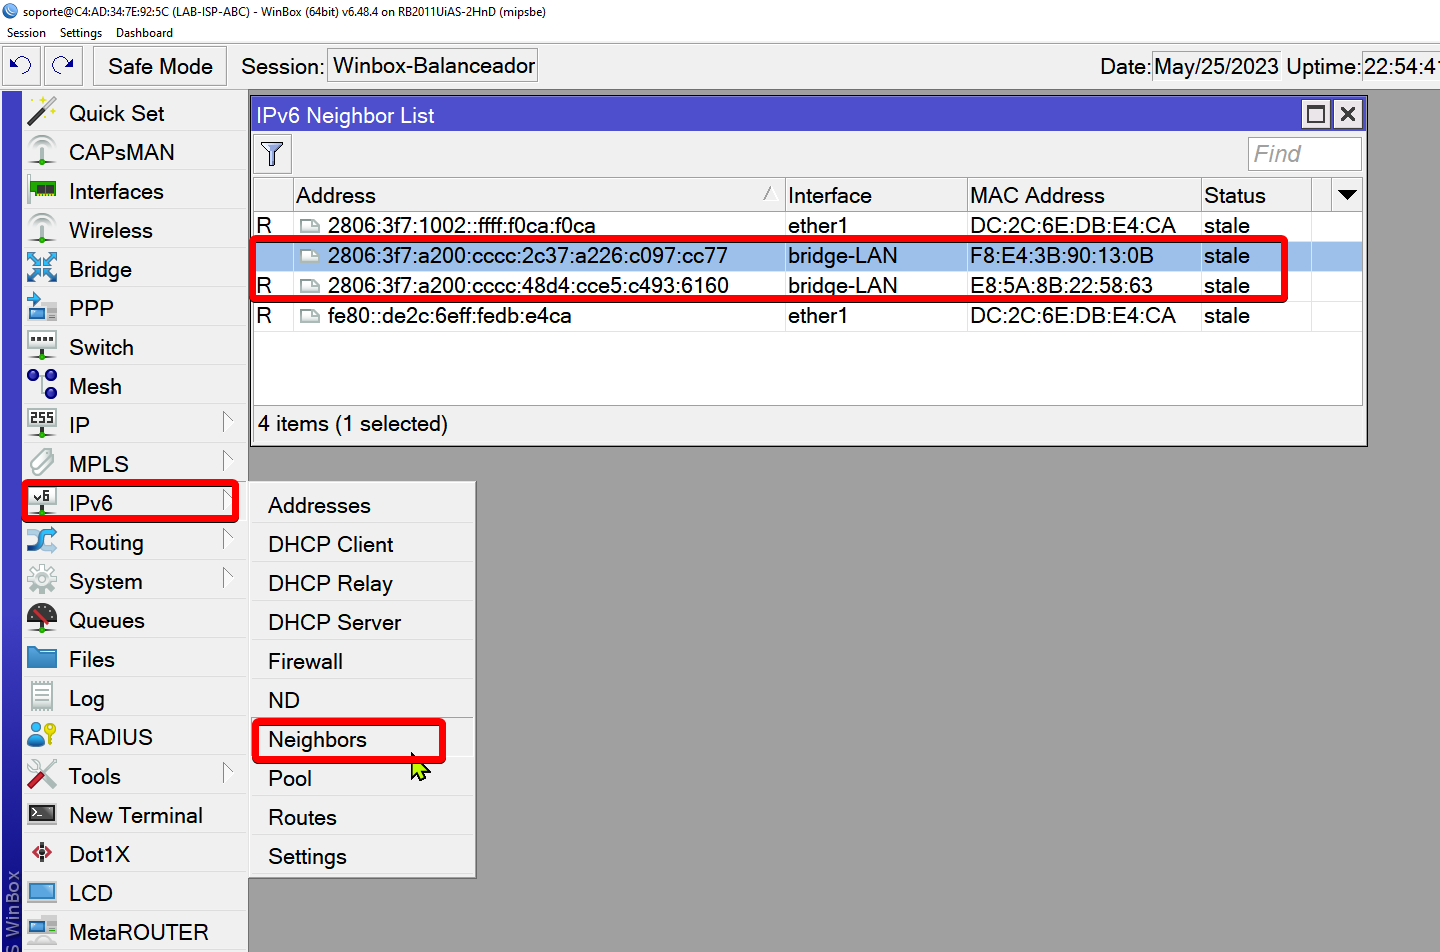Toggle Safe Mode button

click(x=160, y=67)
